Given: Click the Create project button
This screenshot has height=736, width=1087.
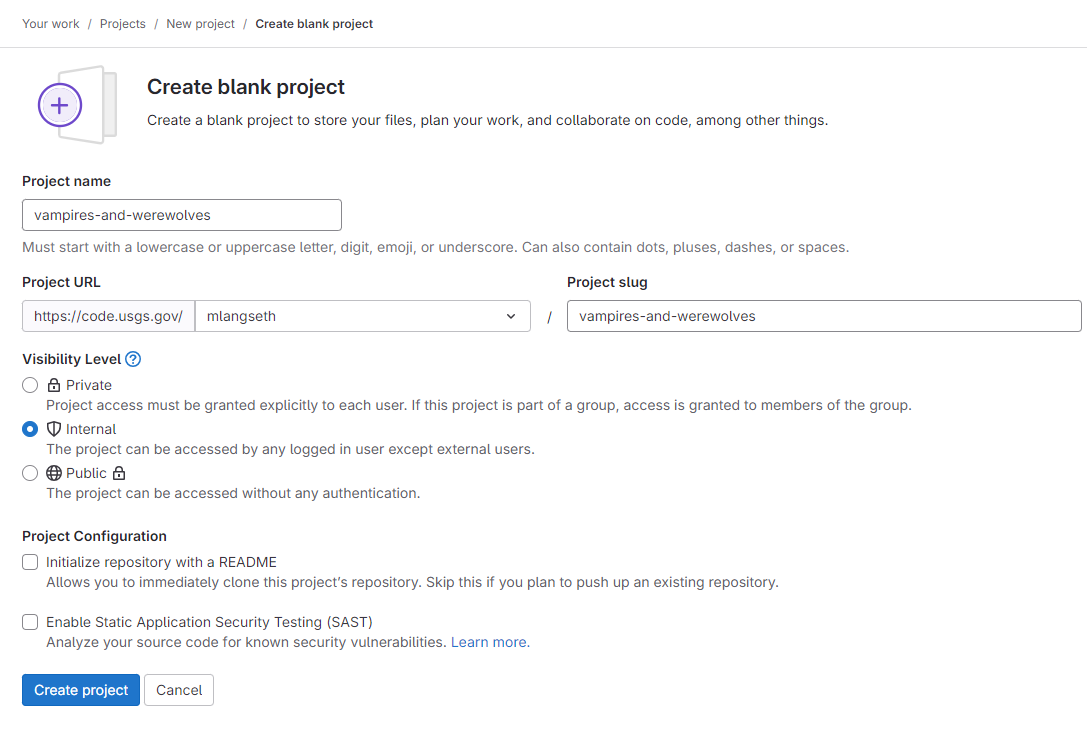Looking at the screenshot, I should click(81, 690).
